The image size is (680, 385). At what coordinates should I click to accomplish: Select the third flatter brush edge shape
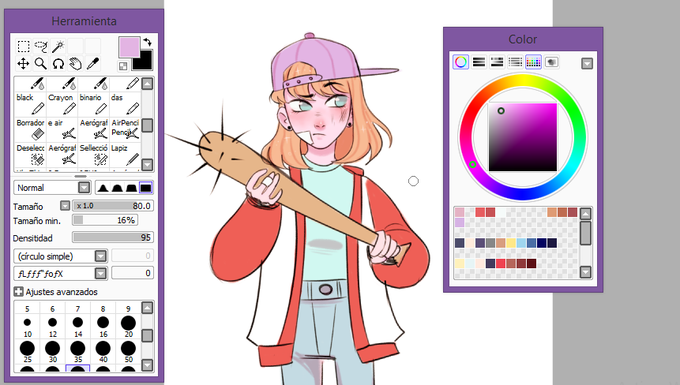click(131, 188)
